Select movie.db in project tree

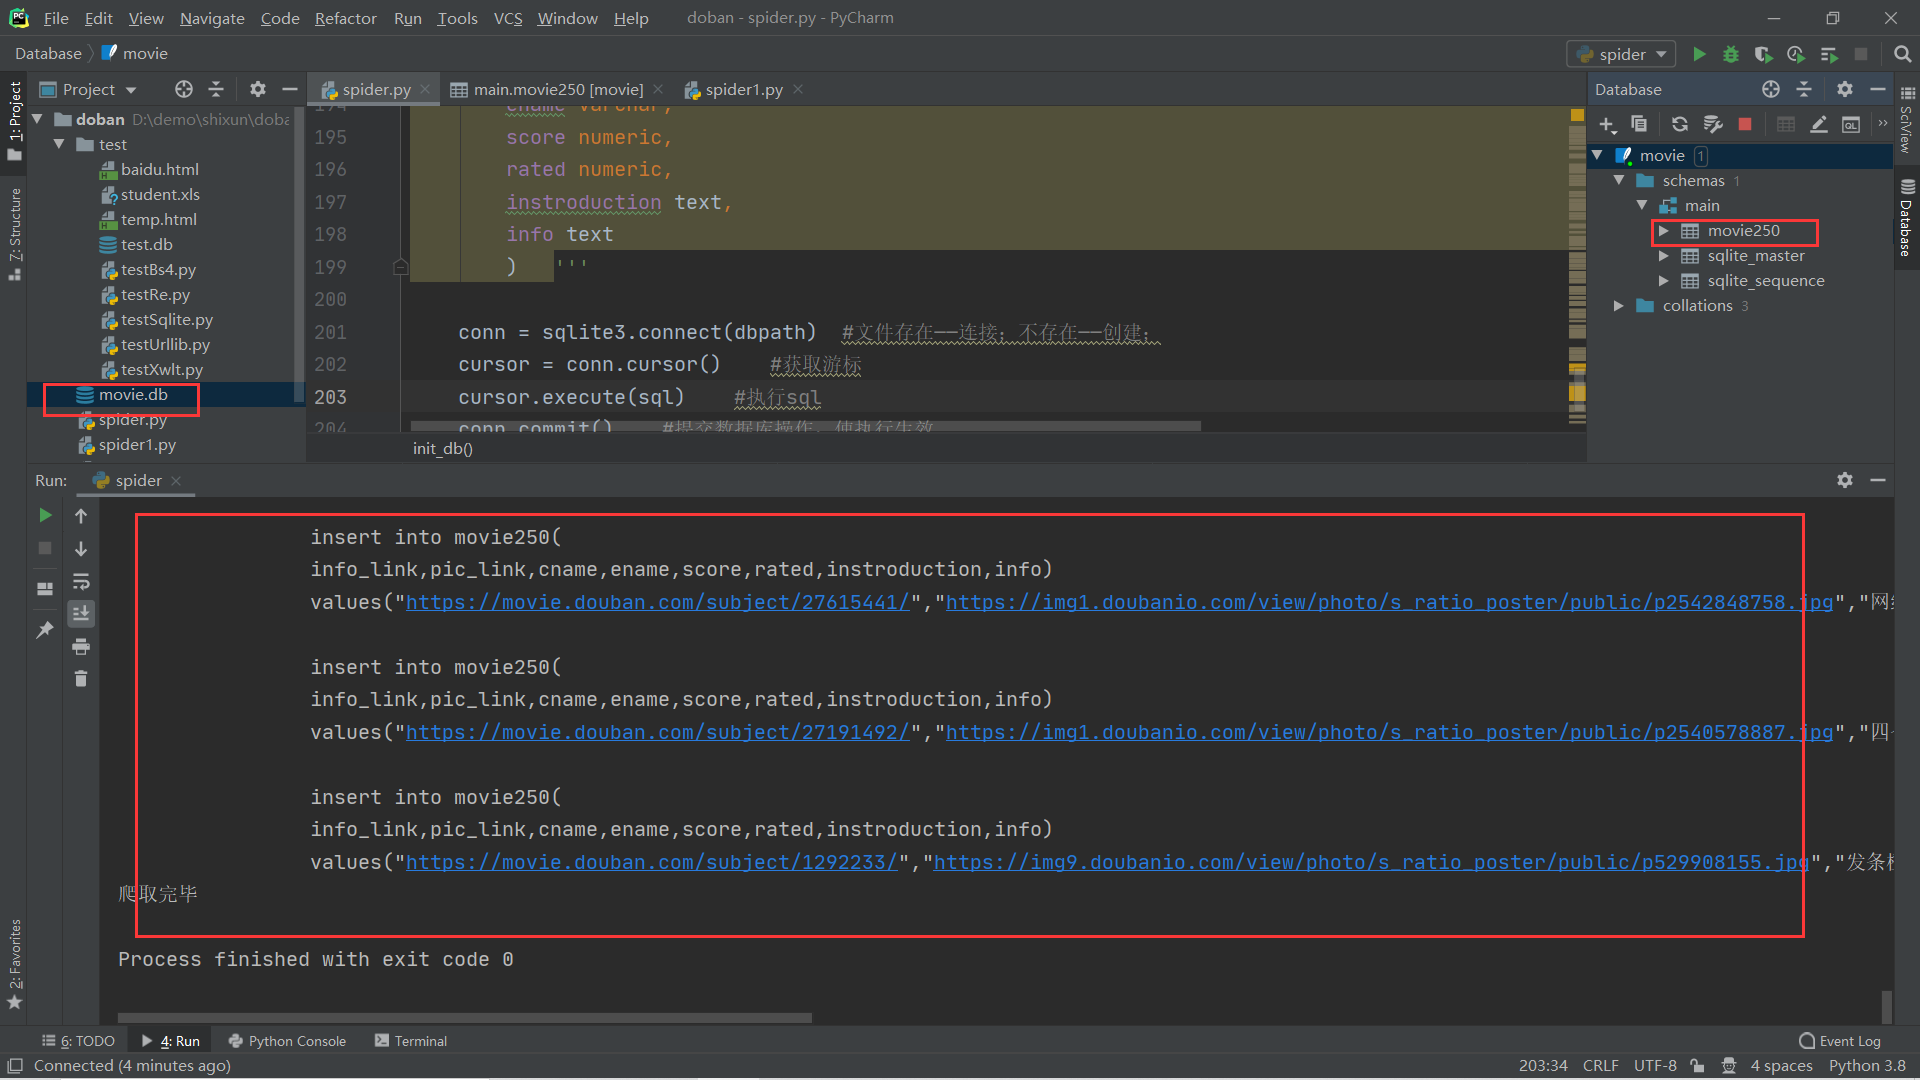[x=132, y=395]
